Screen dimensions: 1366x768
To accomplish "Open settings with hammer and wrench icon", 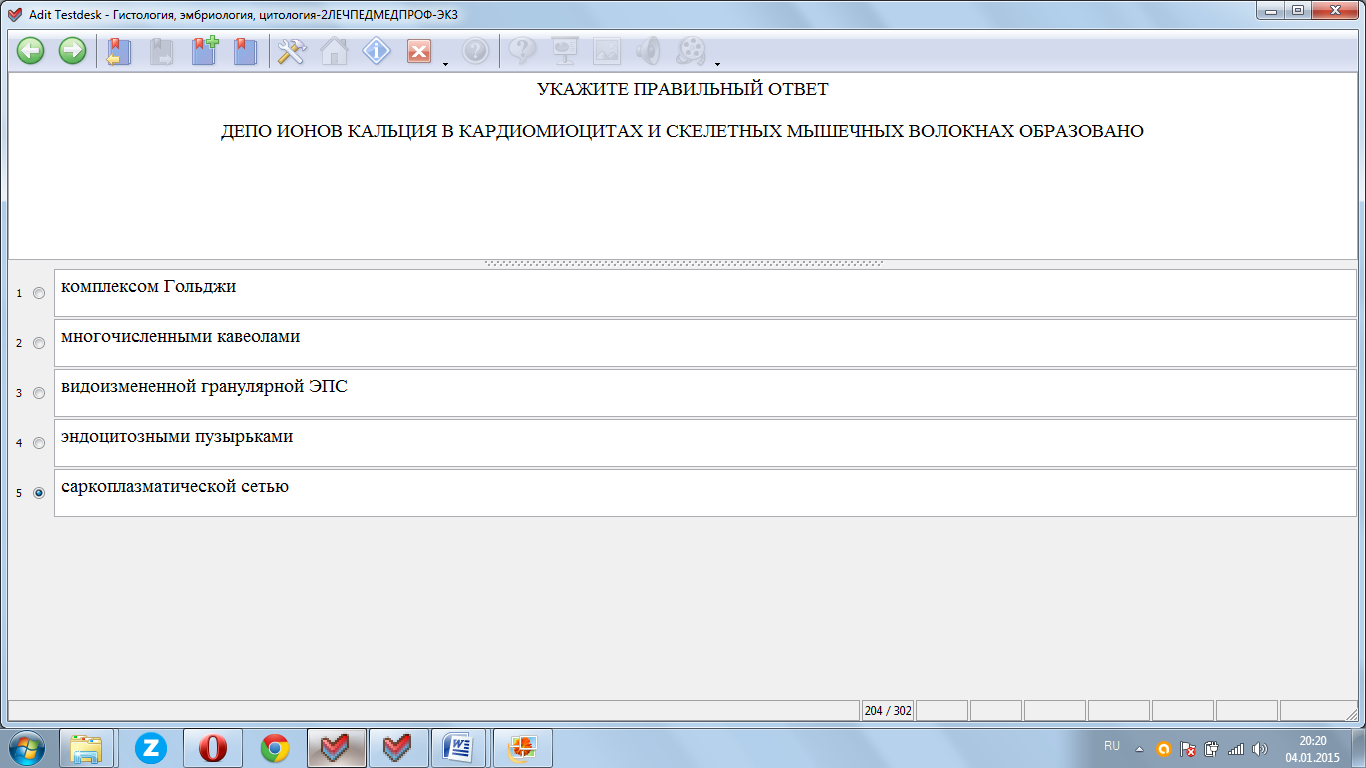I will coord(292,52).
